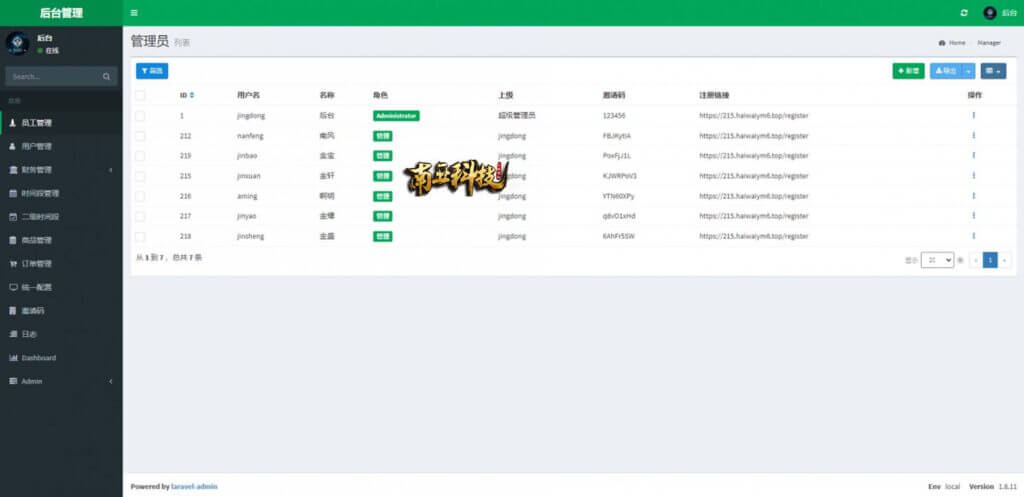Click the invitation code 123456
Screen dimensions: 1024x497
(x=614, y=116)
